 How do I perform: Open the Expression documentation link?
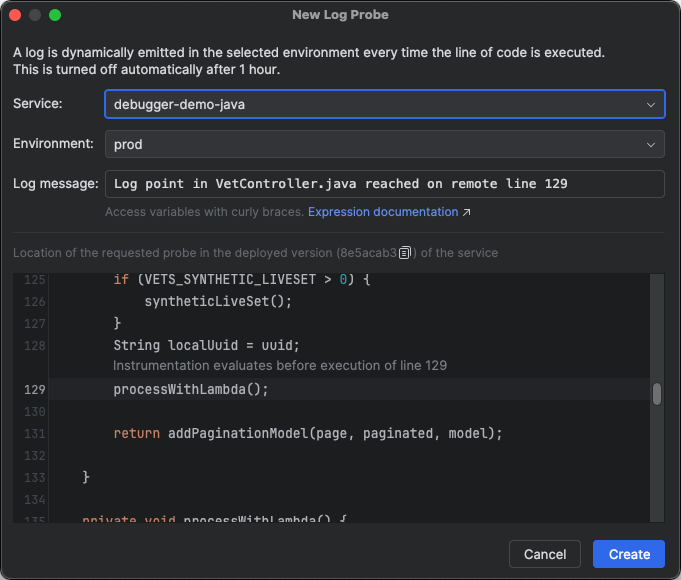[x=383, y=212]
